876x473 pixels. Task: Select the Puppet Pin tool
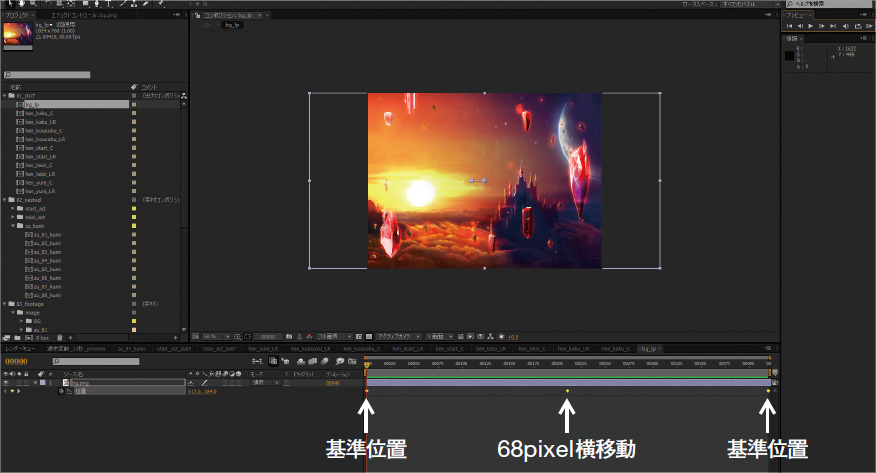tap(160, 3)
